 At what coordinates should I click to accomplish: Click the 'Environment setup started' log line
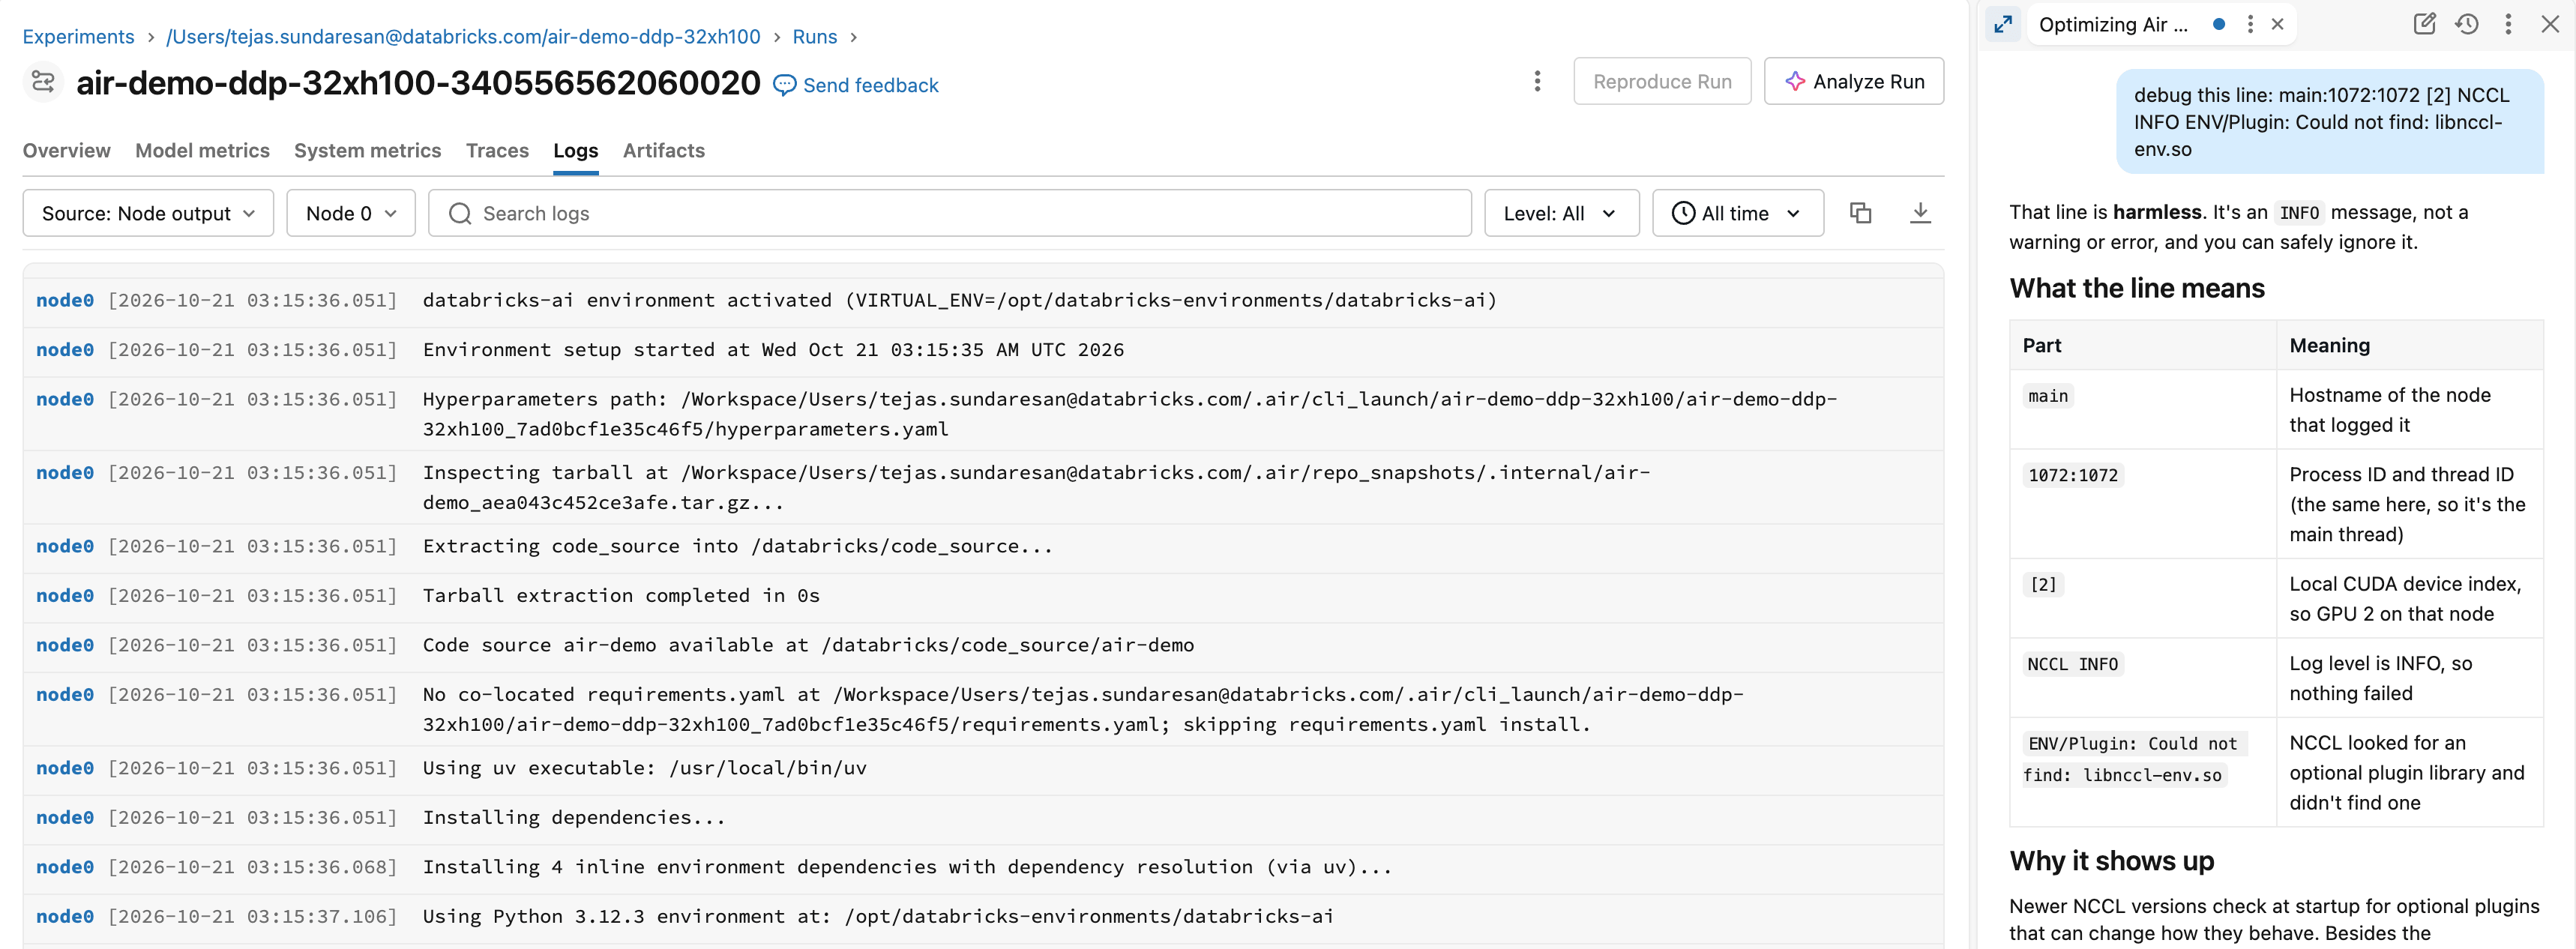(983, 350)
